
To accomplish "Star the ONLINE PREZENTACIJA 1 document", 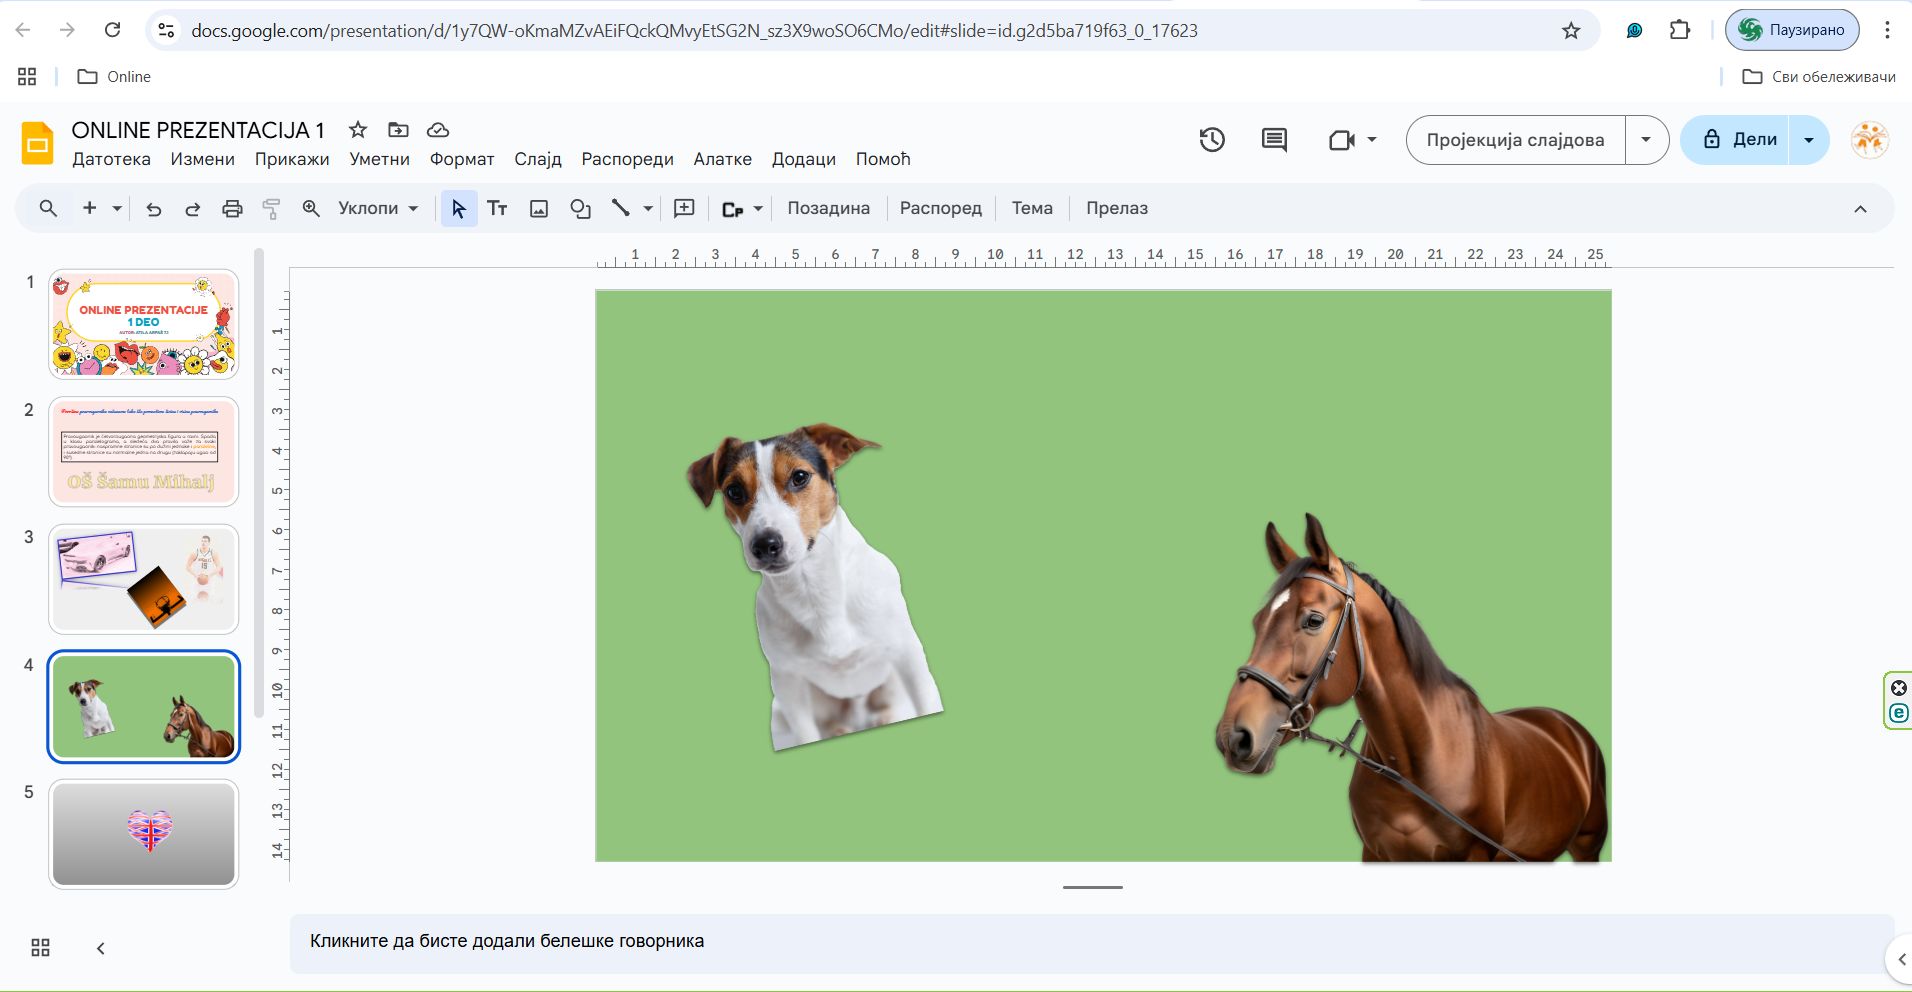I will pos(357,130).
